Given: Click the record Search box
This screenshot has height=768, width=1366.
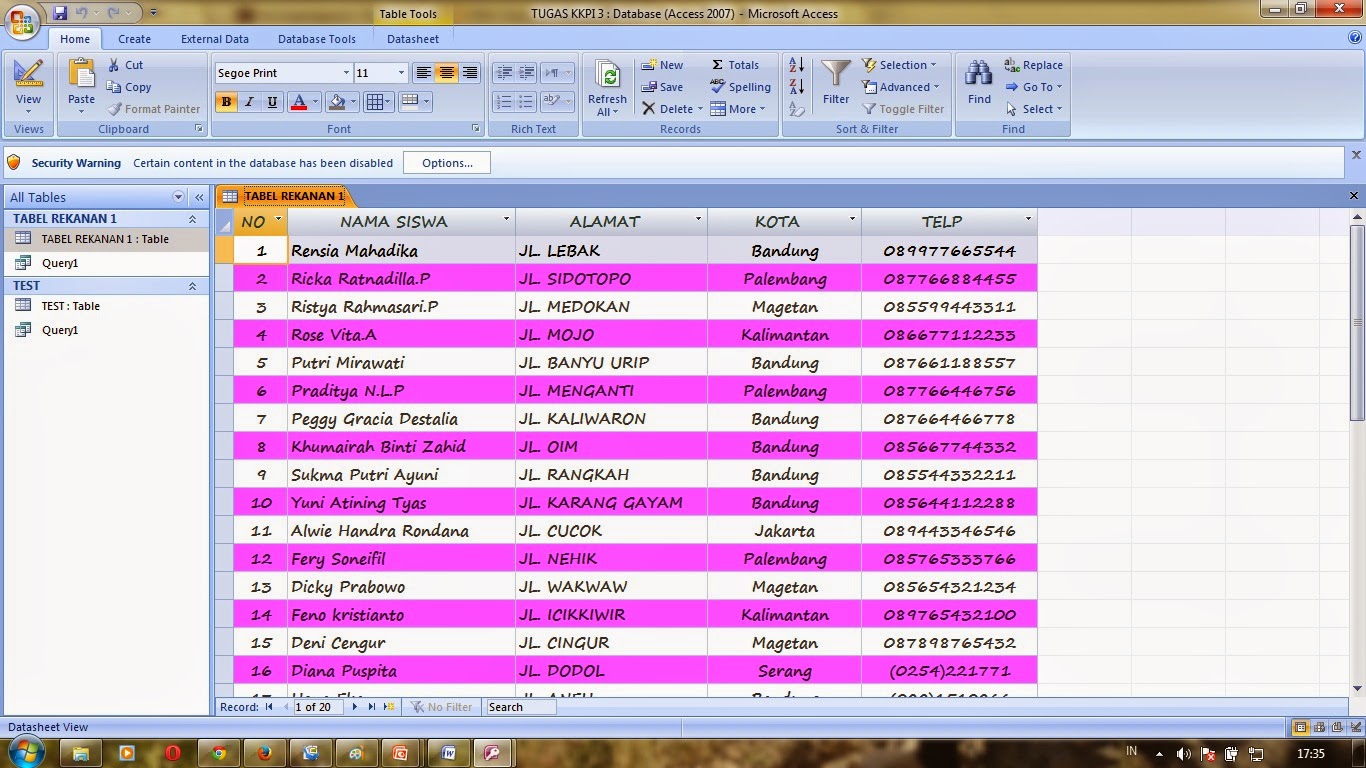Looking at the screenshot, I should coord(521,707).
